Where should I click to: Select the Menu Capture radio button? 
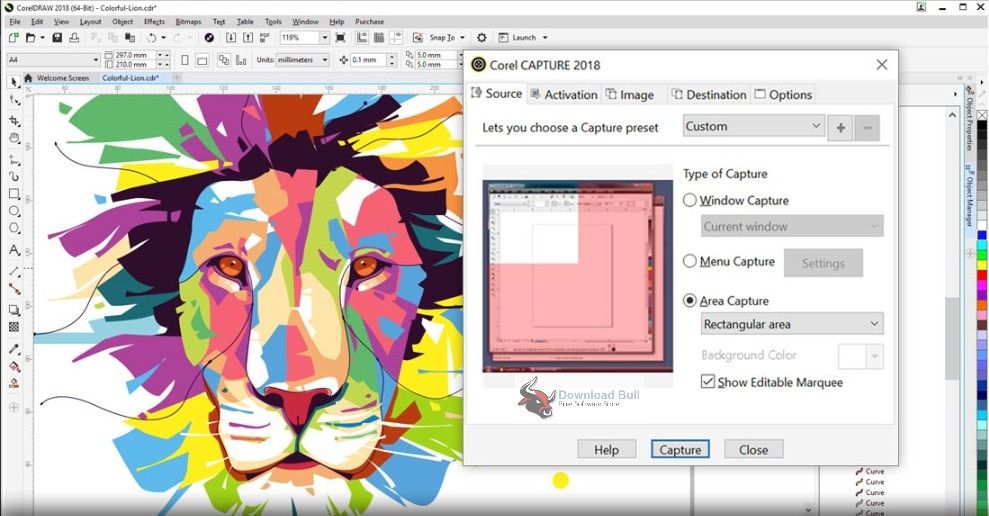(x=690, y=261)
